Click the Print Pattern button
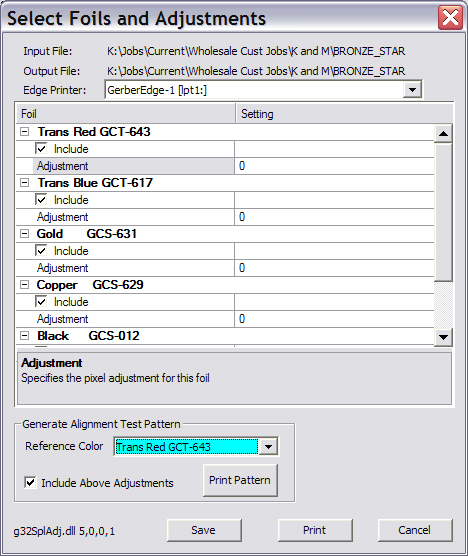Screen dimensions: 468x556 click(x=240, y=480)
